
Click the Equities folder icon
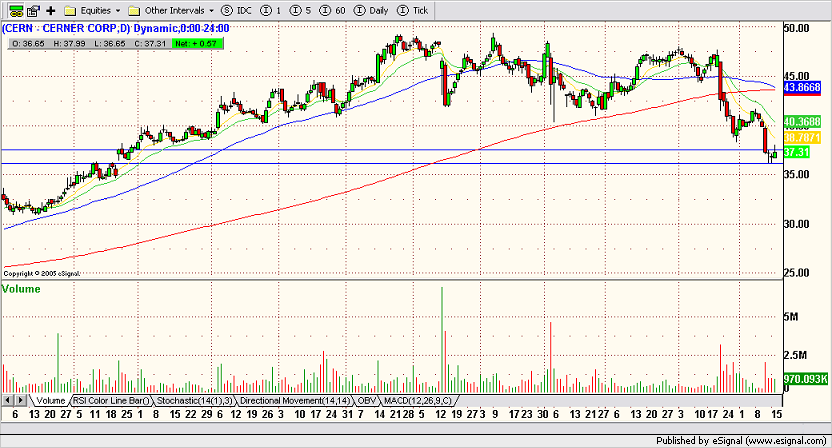70,11
